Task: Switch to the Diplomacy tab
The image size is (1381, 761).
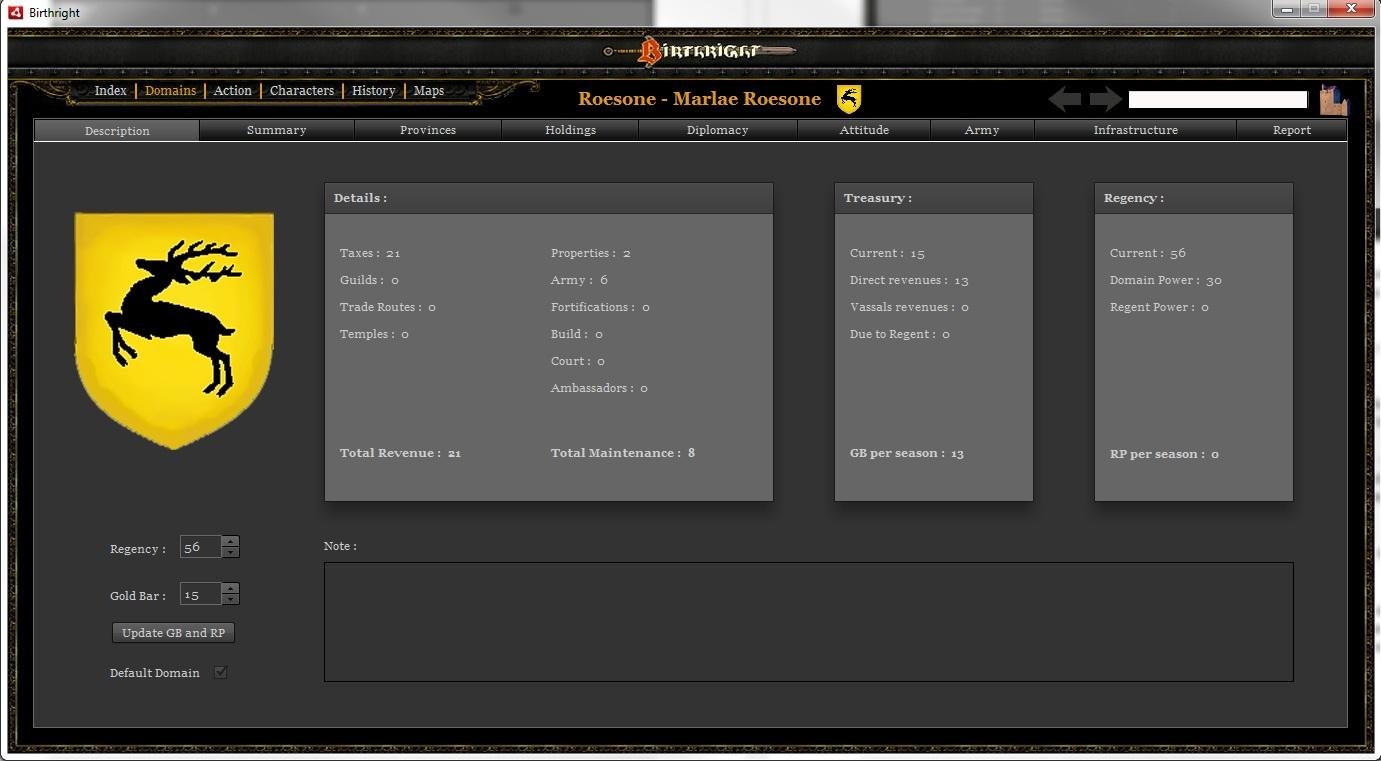Action: coord(718,130)
